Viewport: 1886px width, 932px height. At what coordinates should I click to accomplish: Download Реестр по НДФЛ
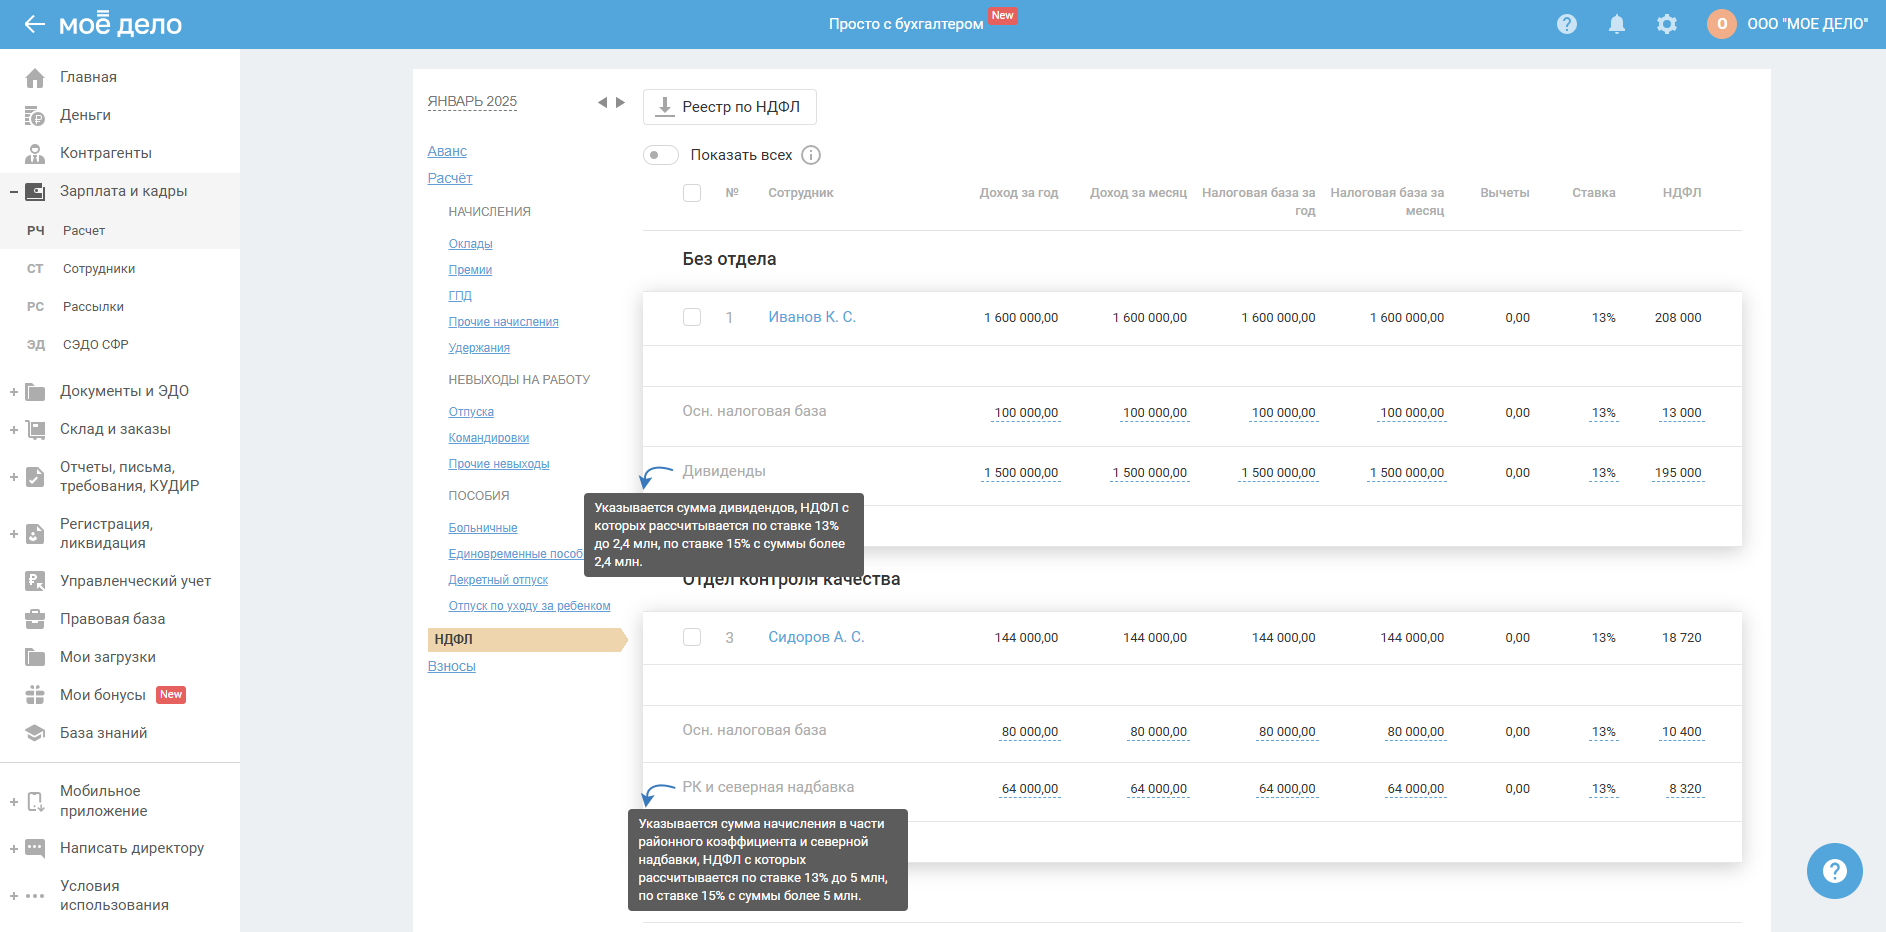729,107
